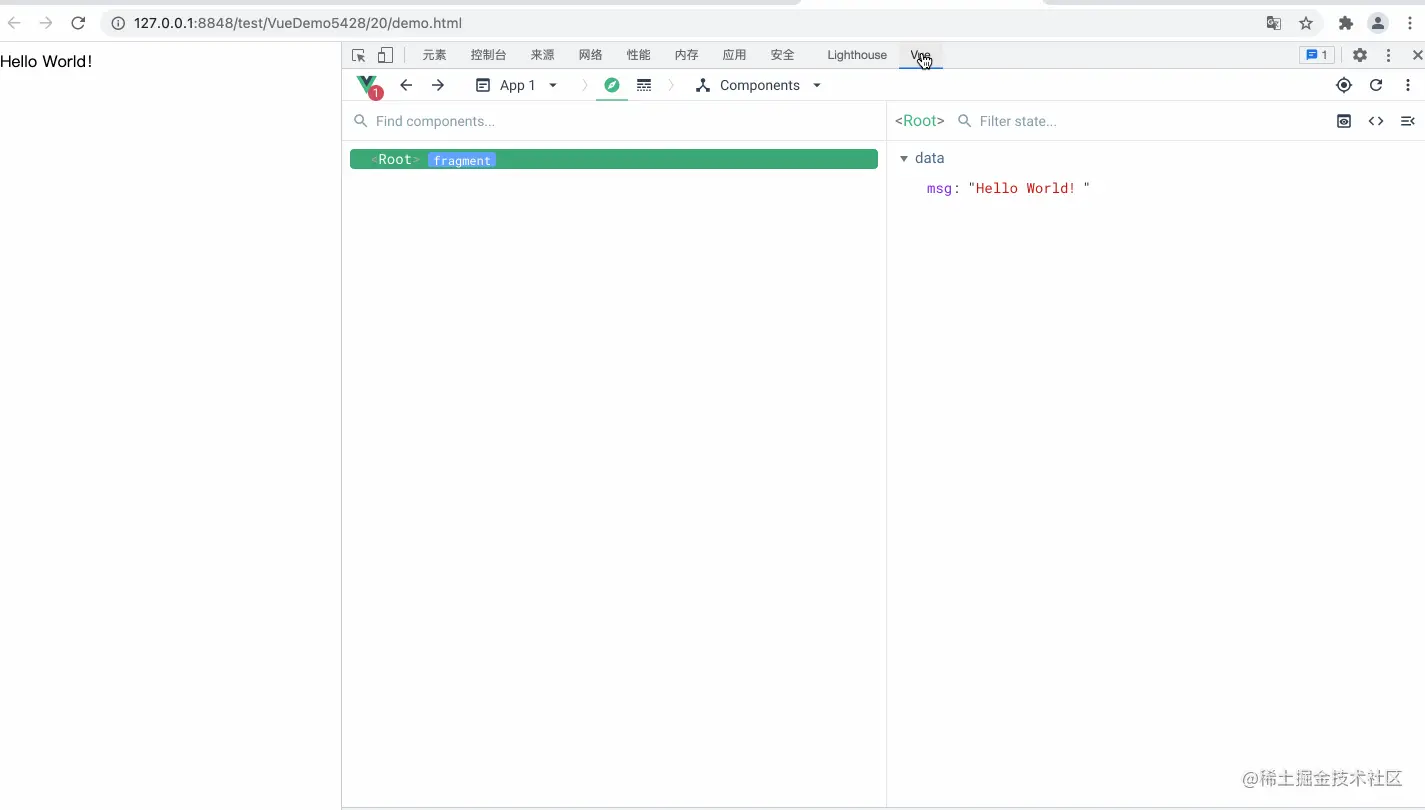The height and width of the screenshot is (810, 1425).
Task: Click the <Root> label in state panel
Action: 920,121
